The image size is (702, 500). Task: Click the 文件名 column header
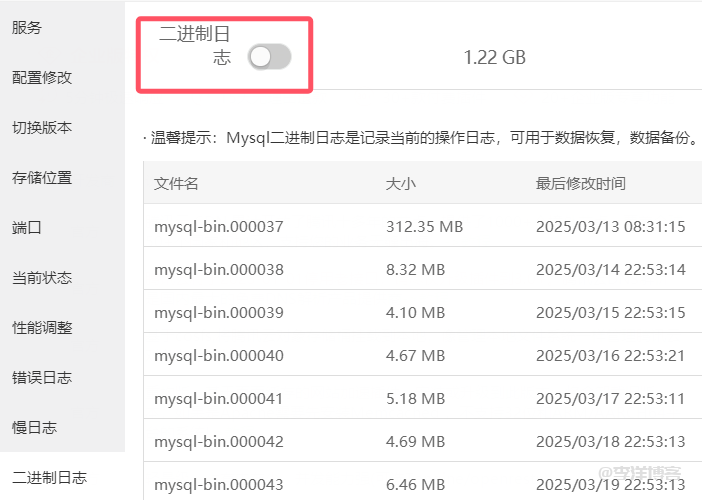[176, 184]
